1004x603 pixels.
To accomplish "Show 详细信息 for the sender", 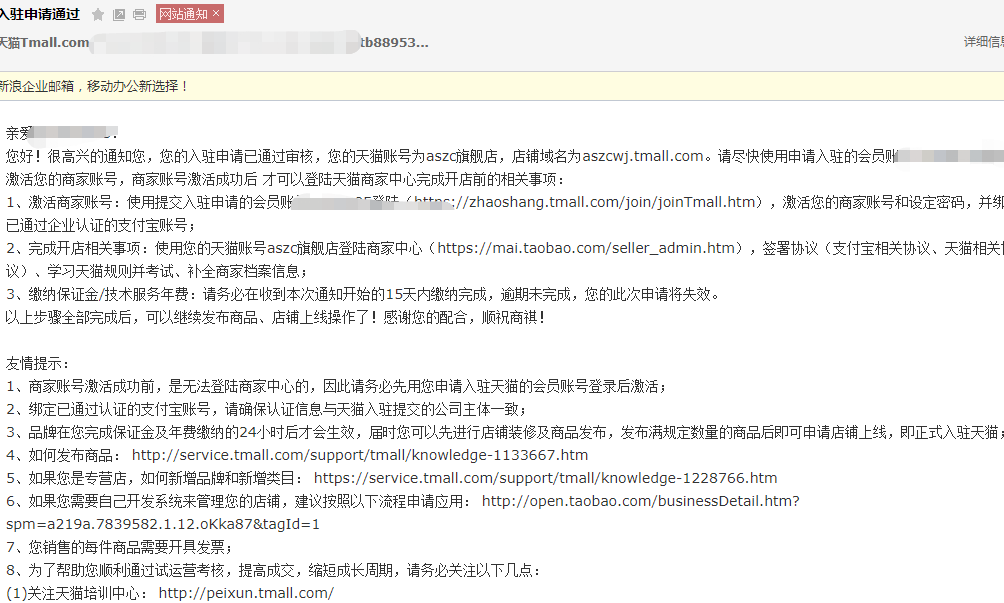I will [x=984, y=42].
